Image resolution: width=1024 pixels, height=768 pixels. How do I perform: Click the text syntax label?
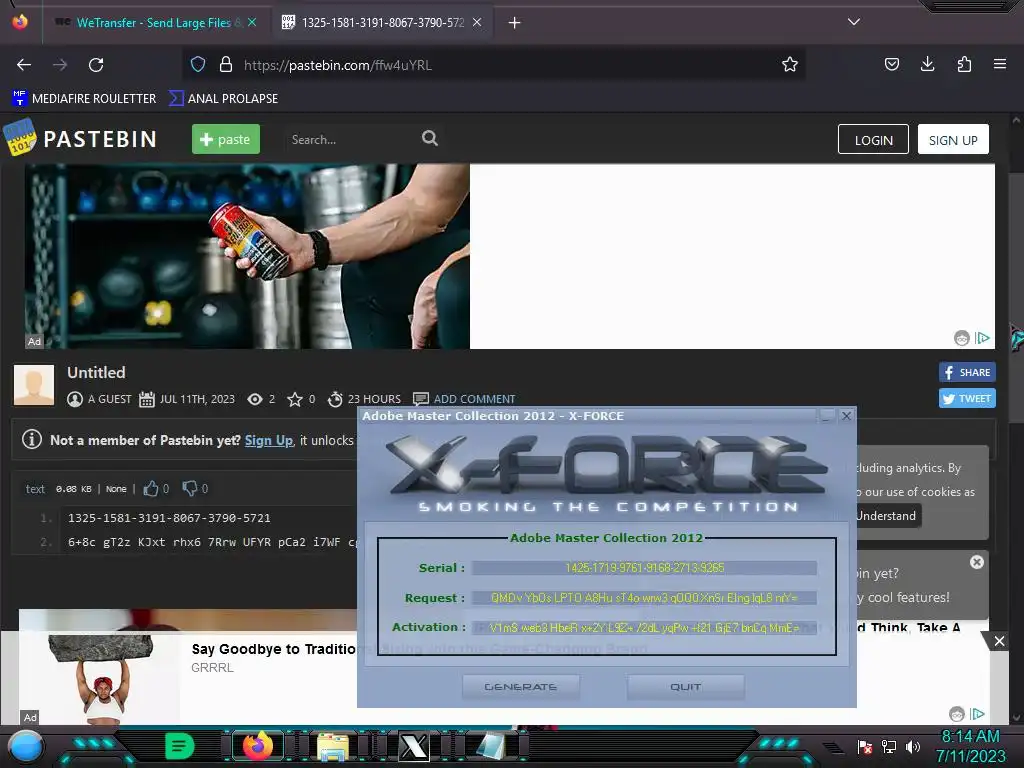pyautogui.click(x=35, y=488)
